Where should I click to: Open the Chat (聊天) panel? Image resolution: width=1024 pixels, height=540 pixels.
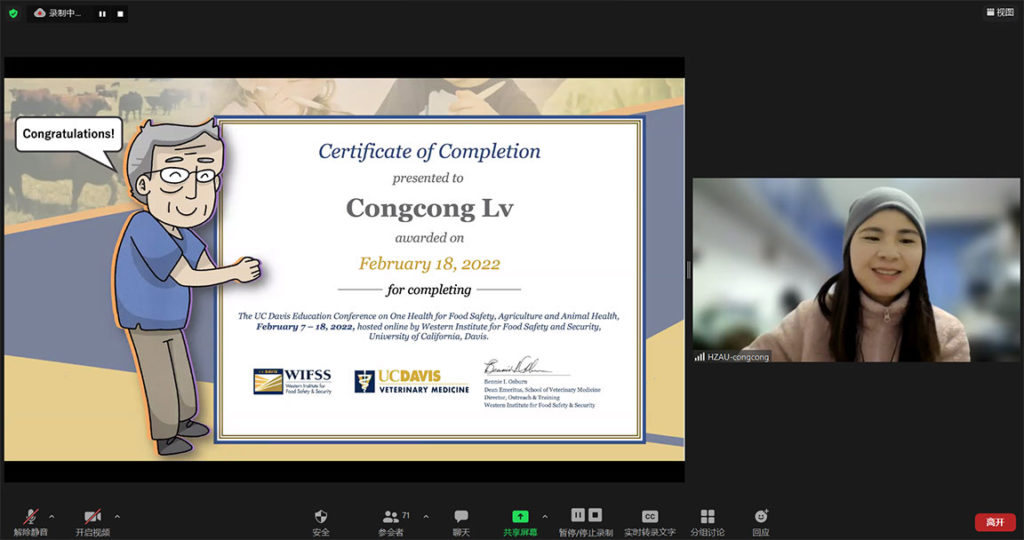[461, 520]
